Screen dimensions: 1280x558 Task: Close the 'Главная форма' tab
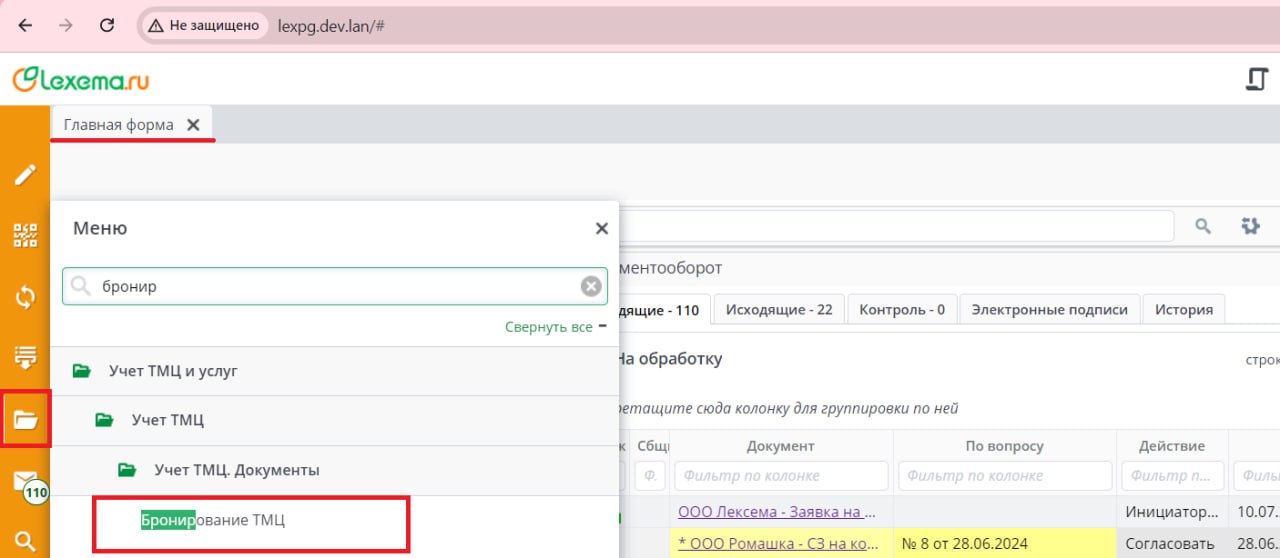click(193, 125)
